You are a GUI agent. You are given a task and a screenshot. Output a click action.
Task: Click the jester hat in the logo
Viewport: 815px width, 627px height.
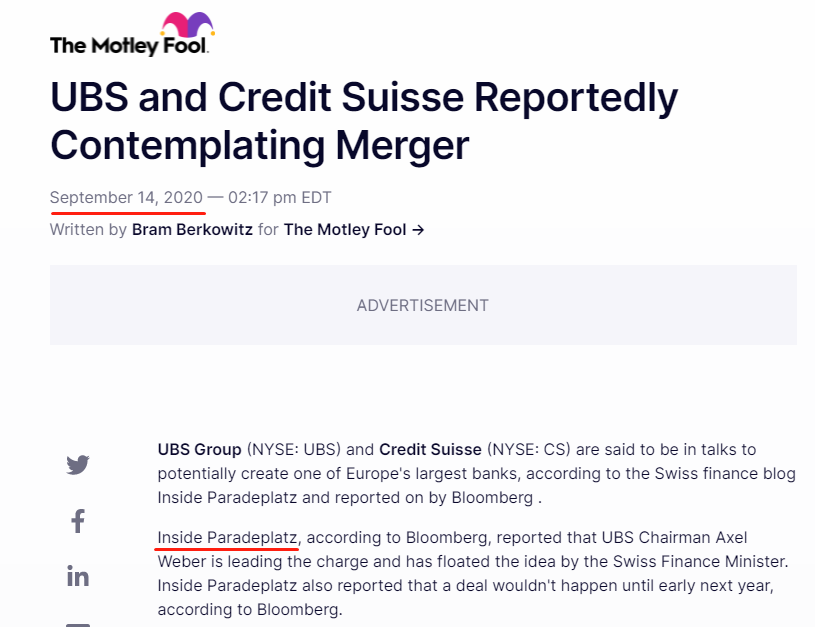pyautogui.click(x=188, y=24)
